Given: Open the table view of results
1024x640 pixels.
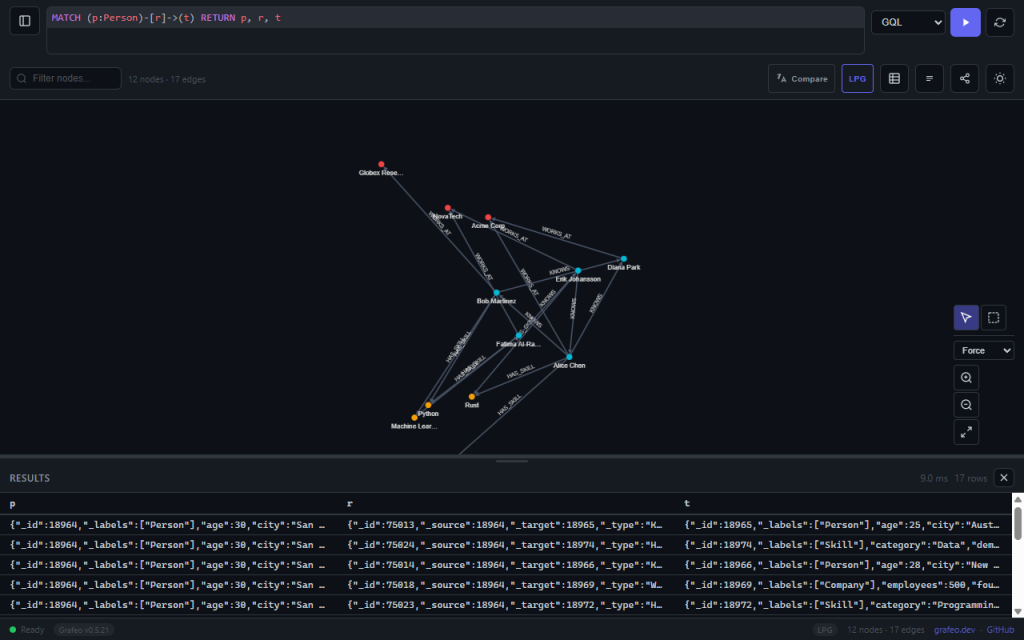Looking at the screenshot, I should (x=893, y=78).
